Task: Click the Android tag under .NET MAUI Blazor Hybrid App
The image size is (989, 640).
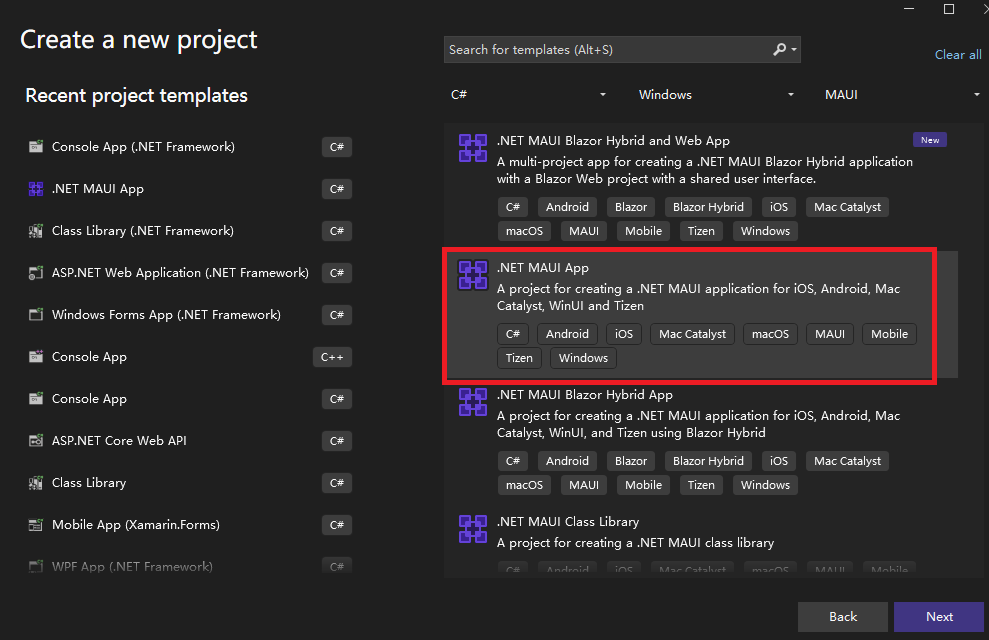Action: pos(567,461)
